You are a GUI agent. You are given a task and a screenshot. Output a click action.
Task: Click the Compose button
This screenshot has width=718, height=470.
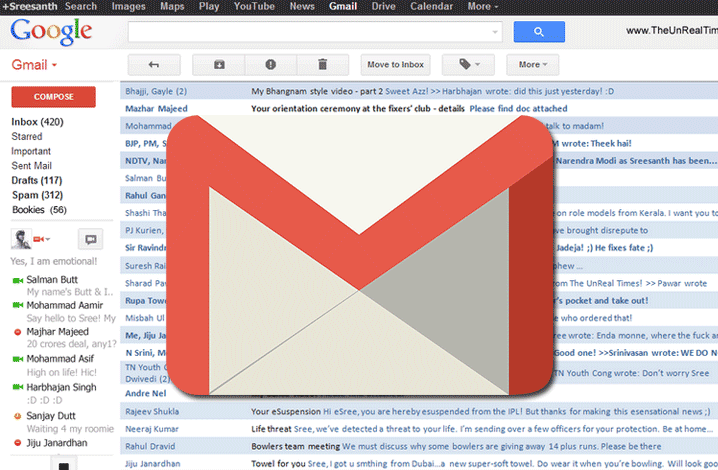(x=54, y=97)
